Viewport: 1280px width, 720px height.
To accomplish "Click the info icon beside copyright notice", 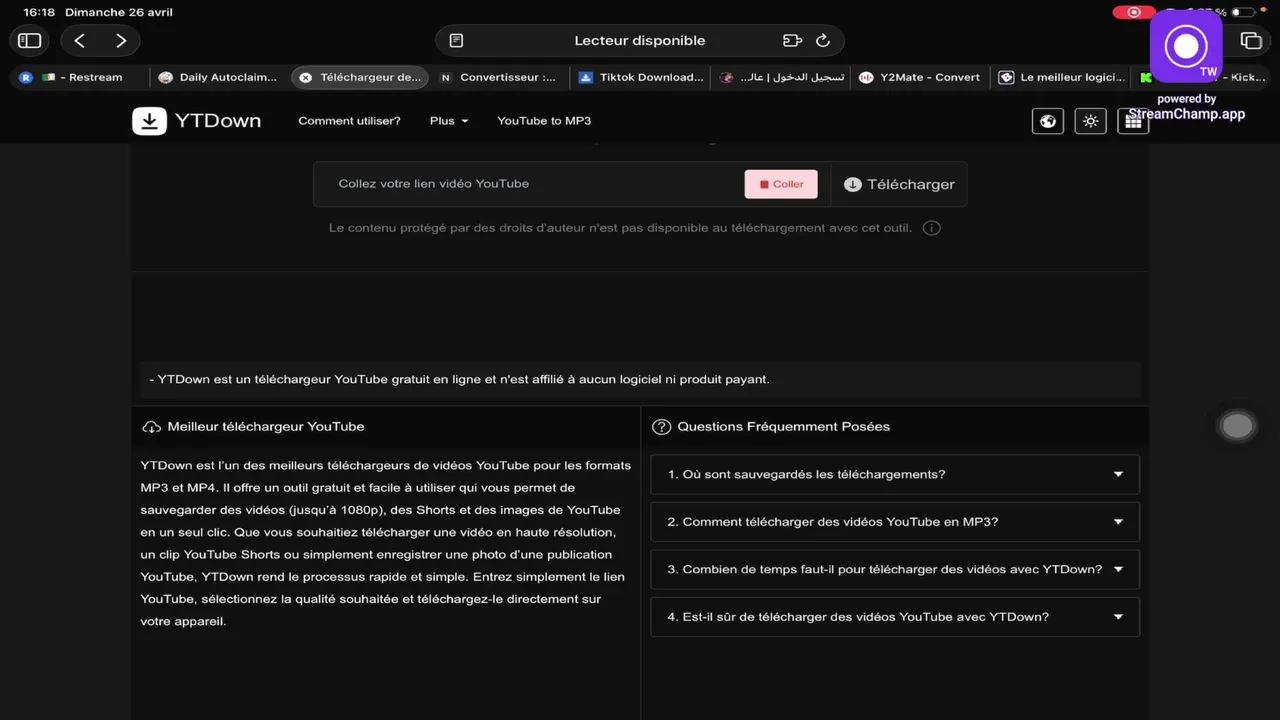I will [x=931, y=228].
